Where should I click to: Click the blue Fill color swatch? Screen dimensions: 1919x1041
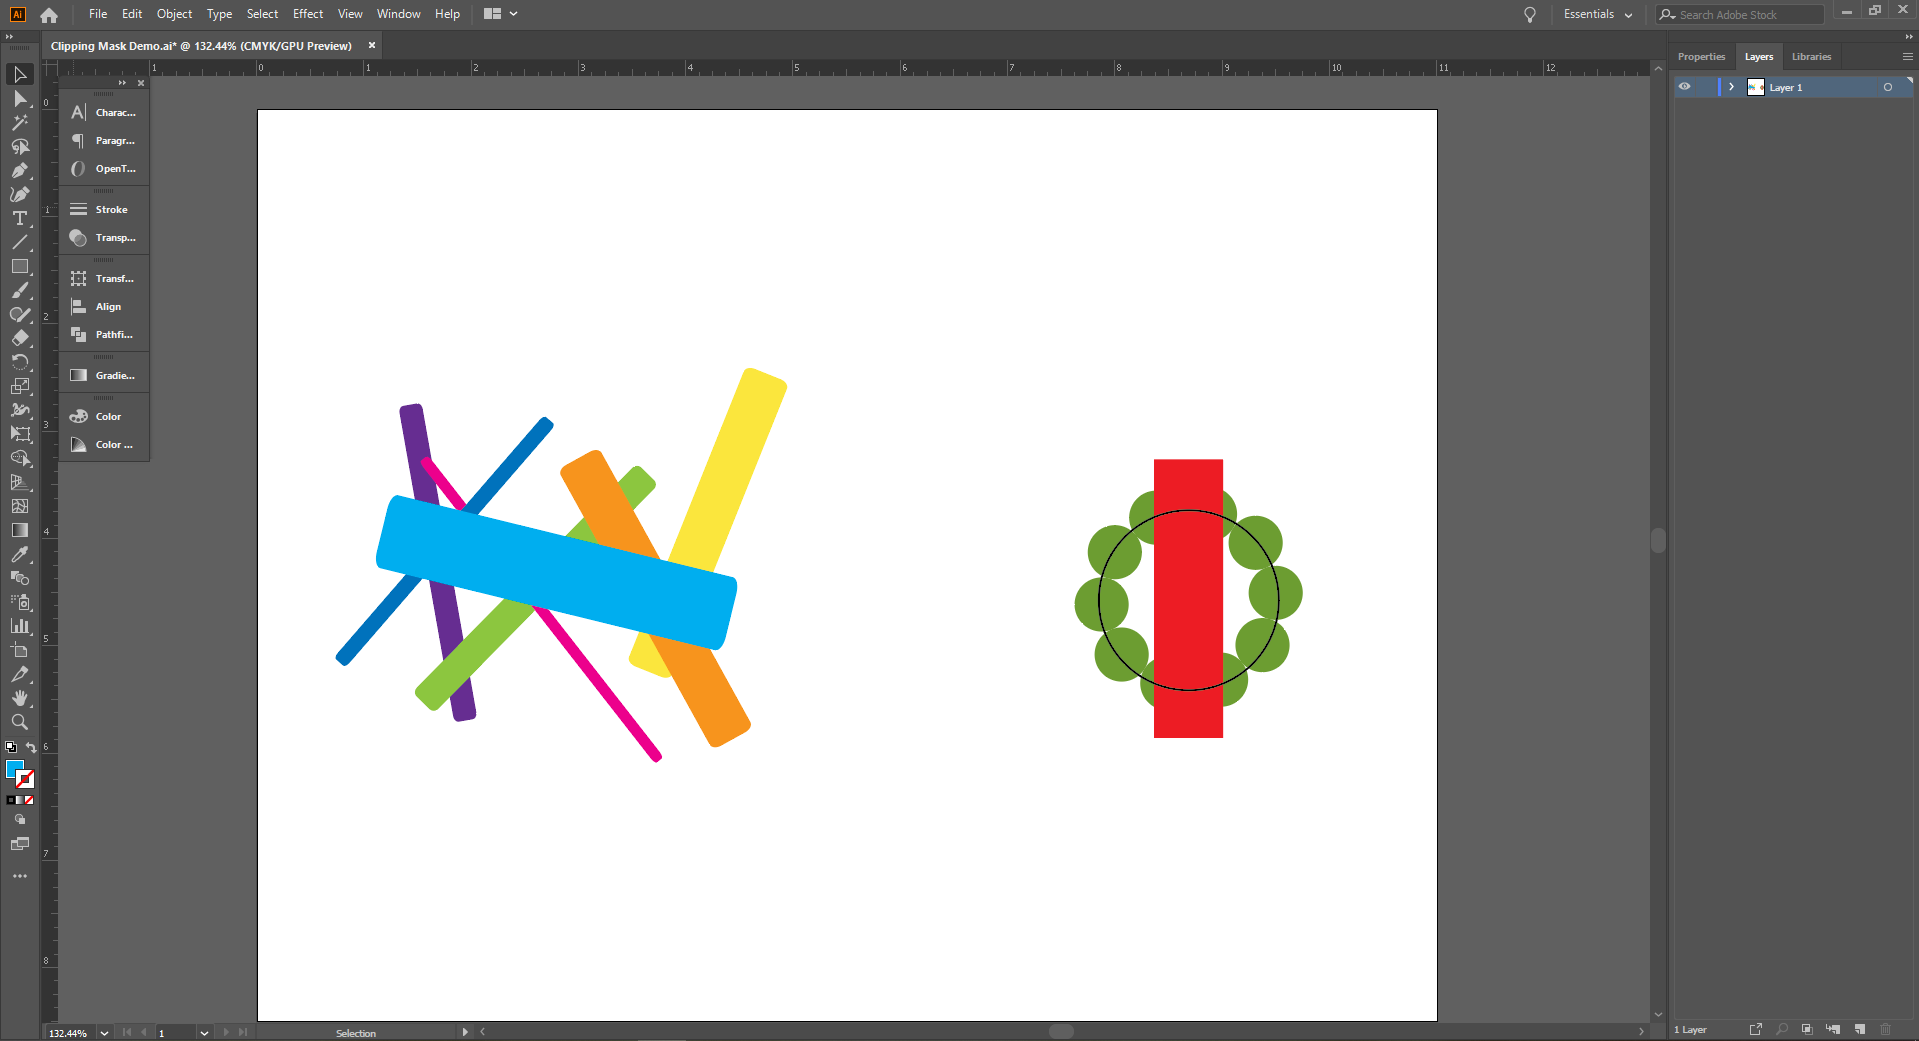pos(14,768)
